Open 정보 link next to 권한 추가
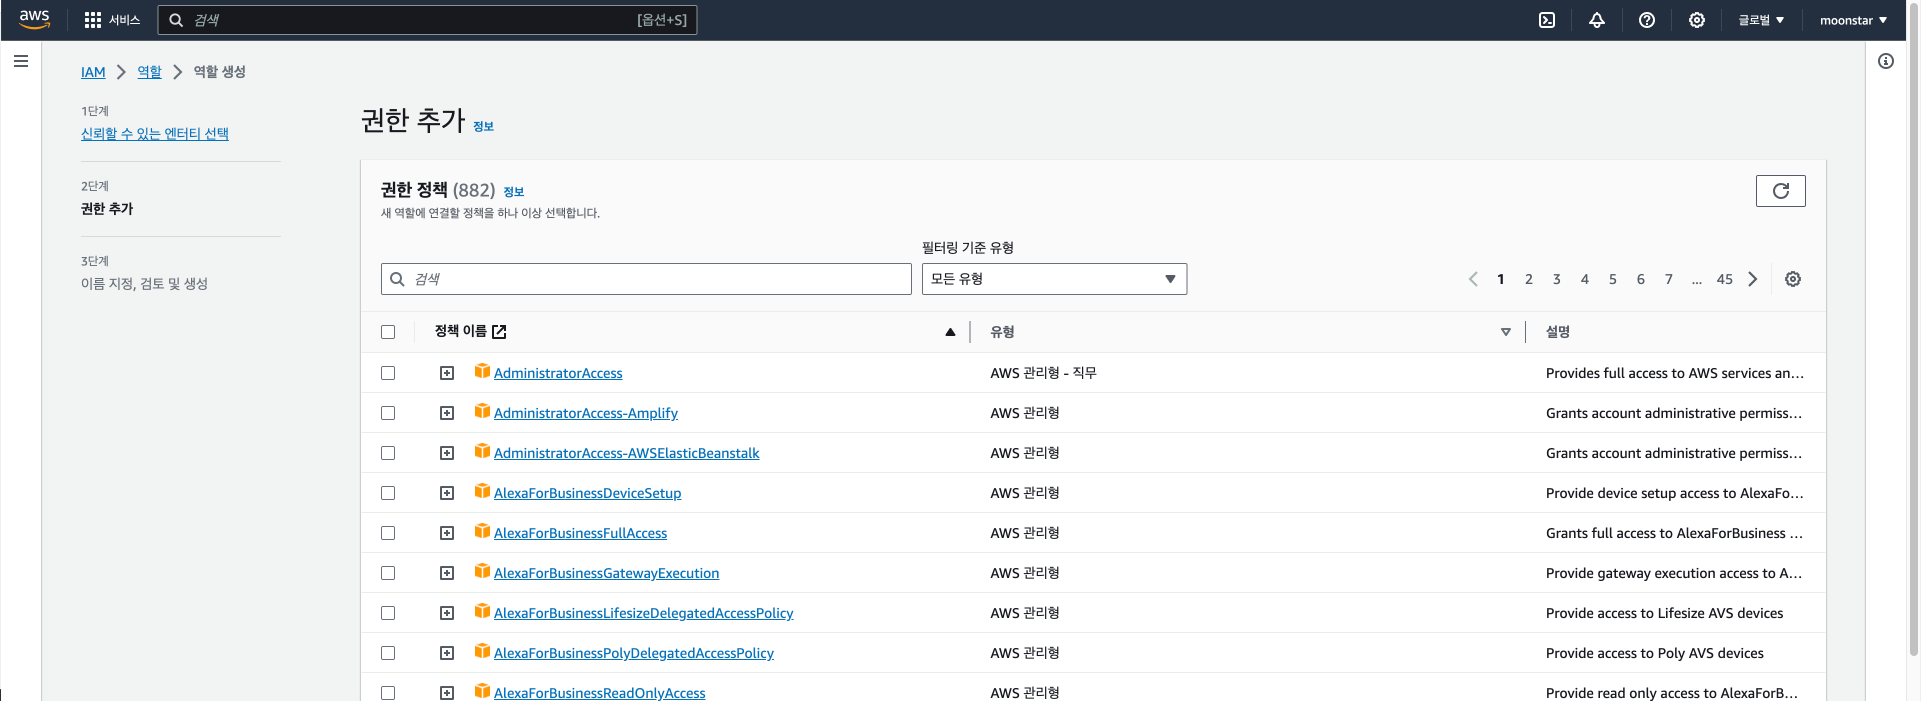Image resolution: width=1921 pixels, height=701 pixels. pos(484,126)
